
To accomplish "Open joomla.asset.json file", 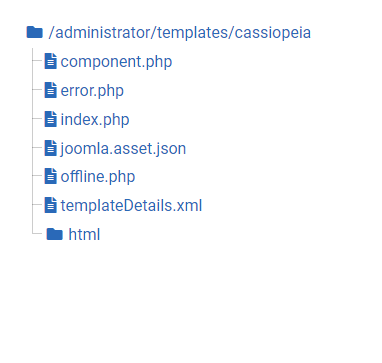I will [x=123, y=148].
